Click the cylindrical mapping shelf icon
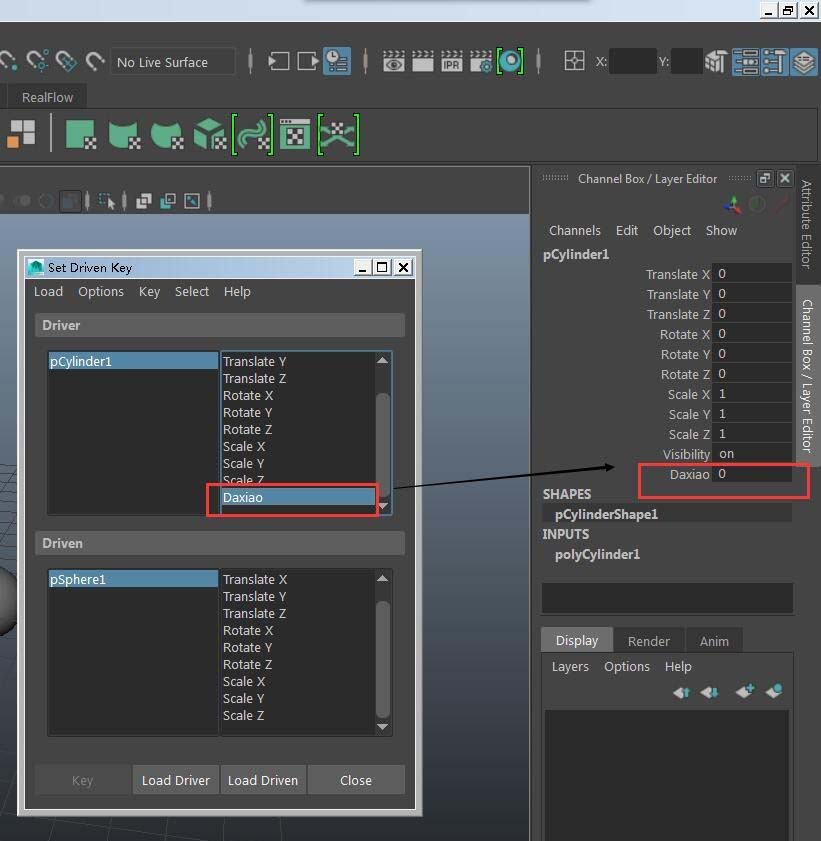The image size is (821, 841). 124,134
